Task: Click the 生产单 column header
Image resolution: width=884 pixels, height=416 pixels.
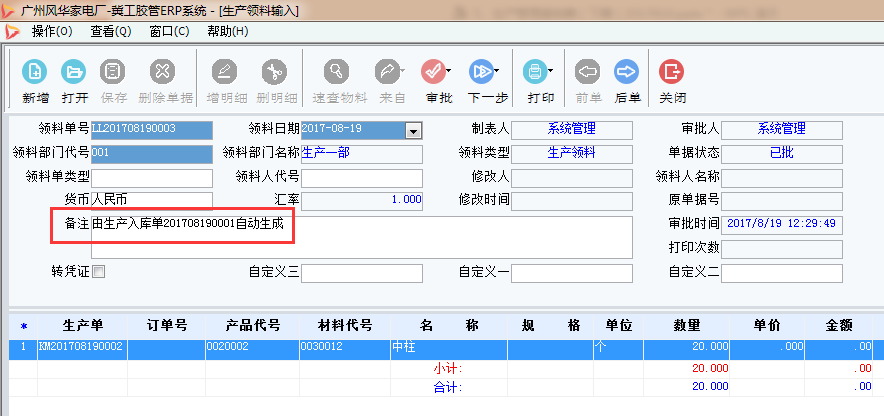Action: 82,326
